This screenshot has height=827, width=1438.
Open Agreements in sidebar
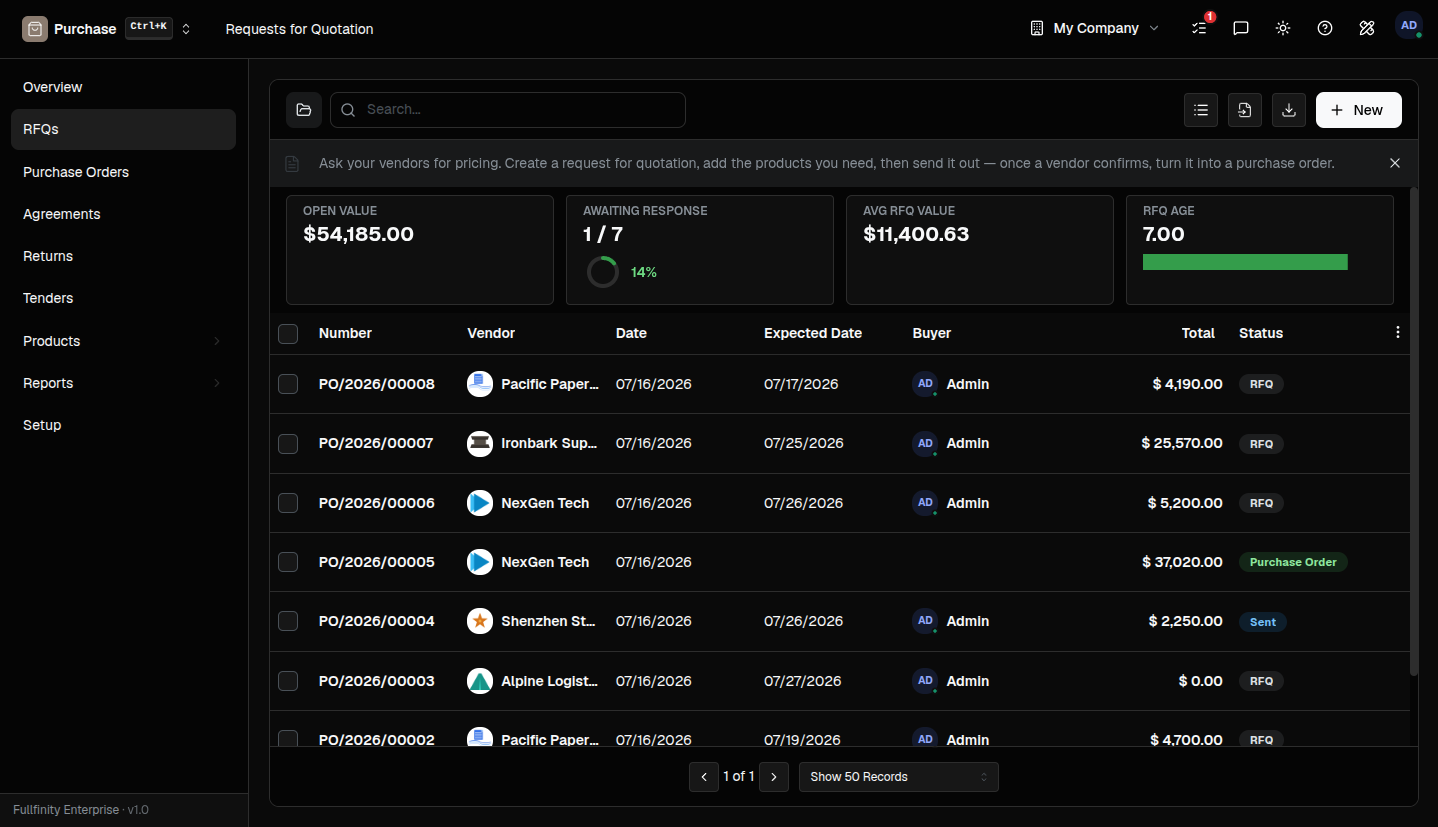123,214
